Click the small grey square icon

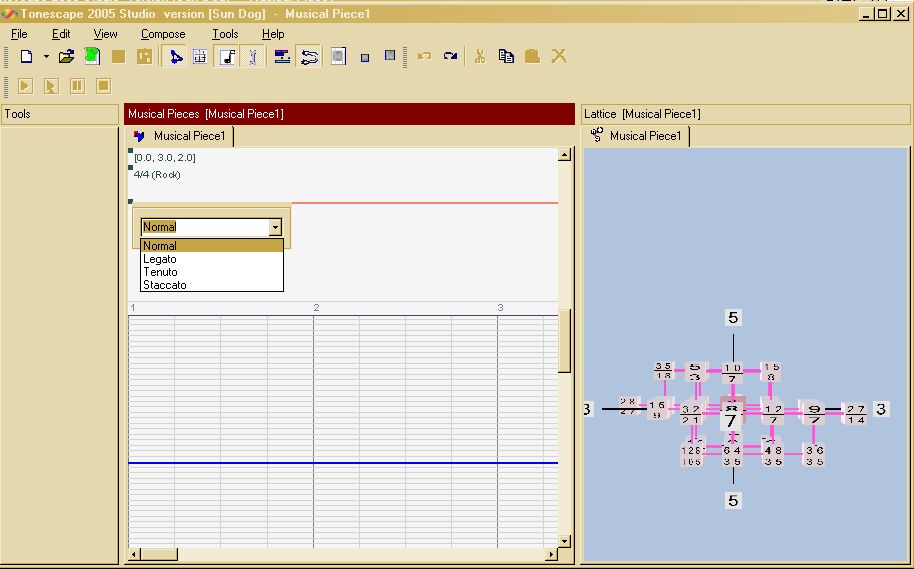(365, 58)
